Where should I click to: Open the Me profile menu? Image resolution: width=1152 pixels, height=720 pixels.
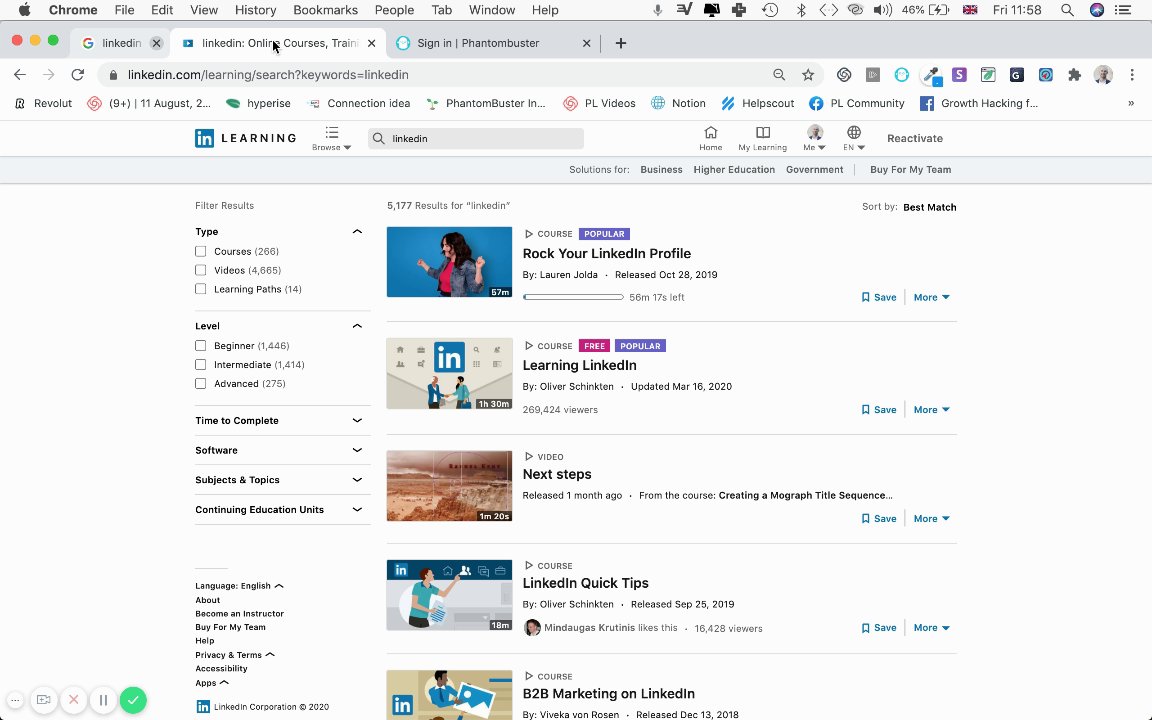(814, 137)
